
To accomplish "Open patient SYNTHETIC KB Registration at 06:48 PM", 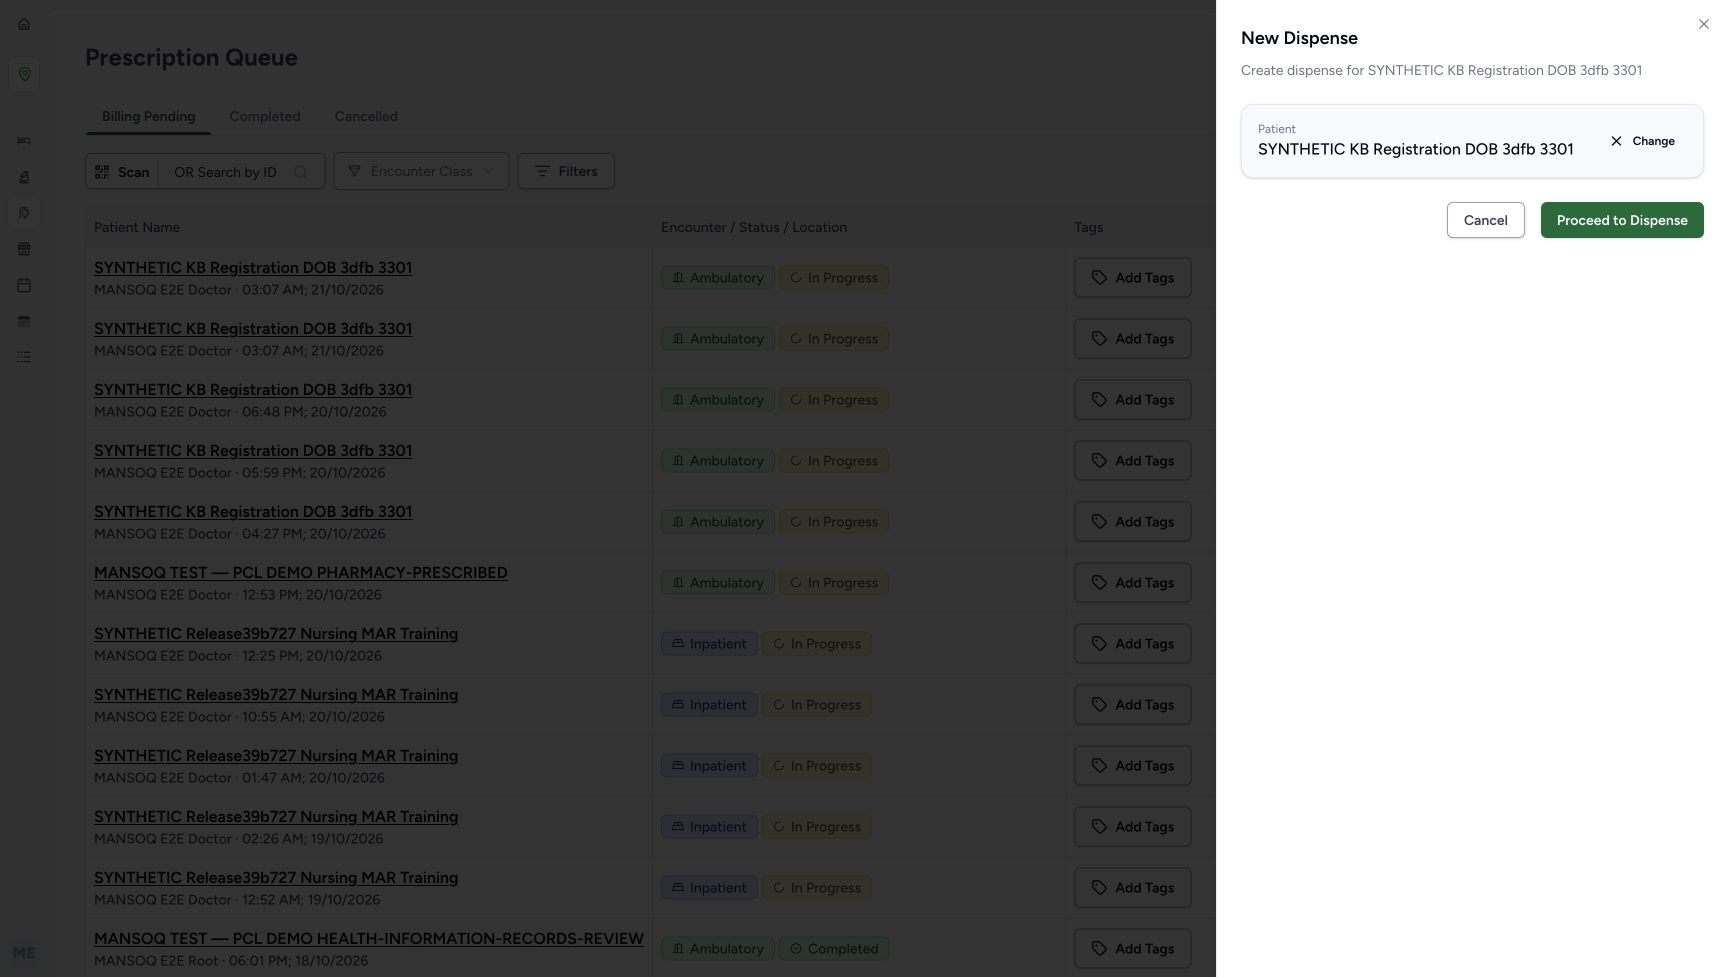I will (253, 390).
